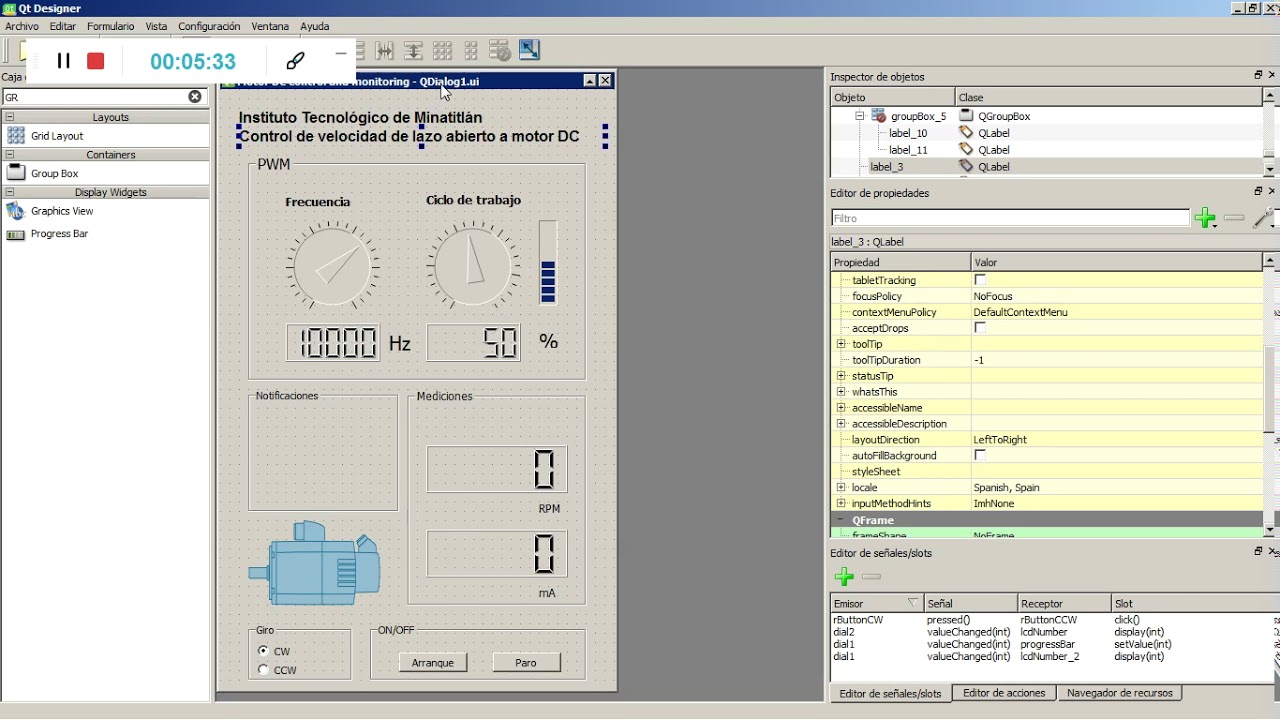1280x720 pixels.
Task: Toggle the tabletTracking checkbox
Action: tap(980, 280)
